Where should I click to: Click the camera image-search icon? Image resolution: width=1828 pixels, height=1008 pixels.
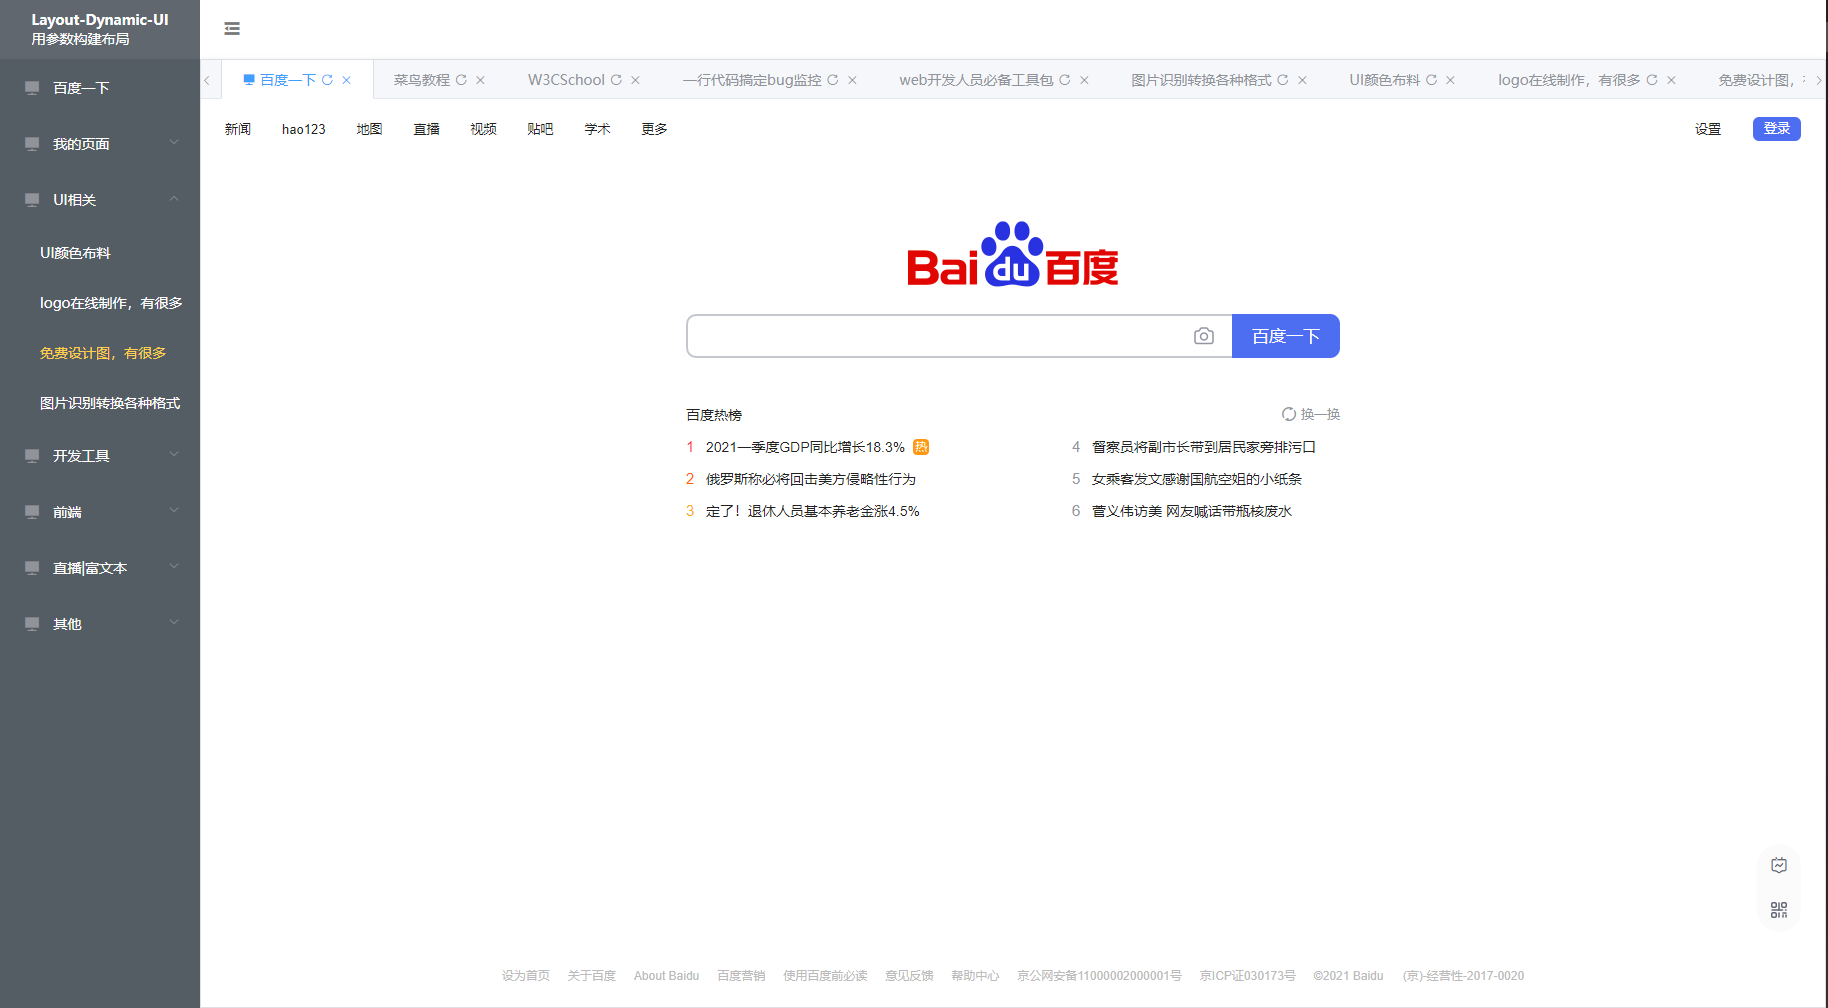(x=1204, y=336)
